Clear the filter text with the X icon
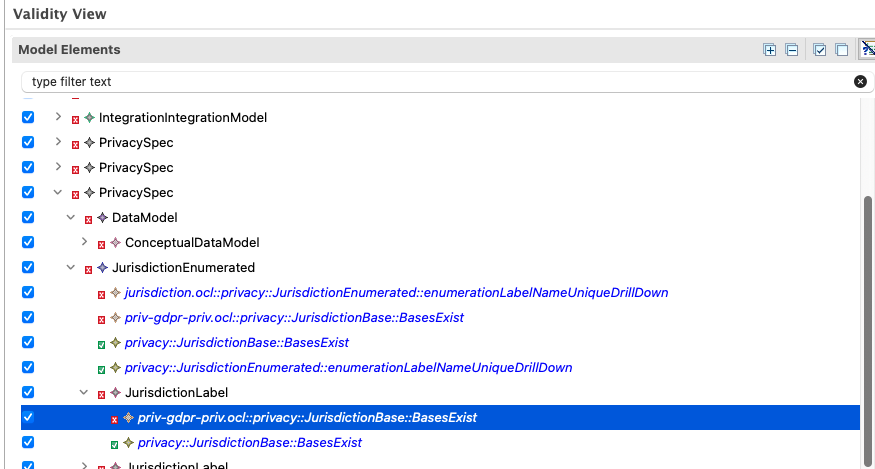 tap(860, 82)
